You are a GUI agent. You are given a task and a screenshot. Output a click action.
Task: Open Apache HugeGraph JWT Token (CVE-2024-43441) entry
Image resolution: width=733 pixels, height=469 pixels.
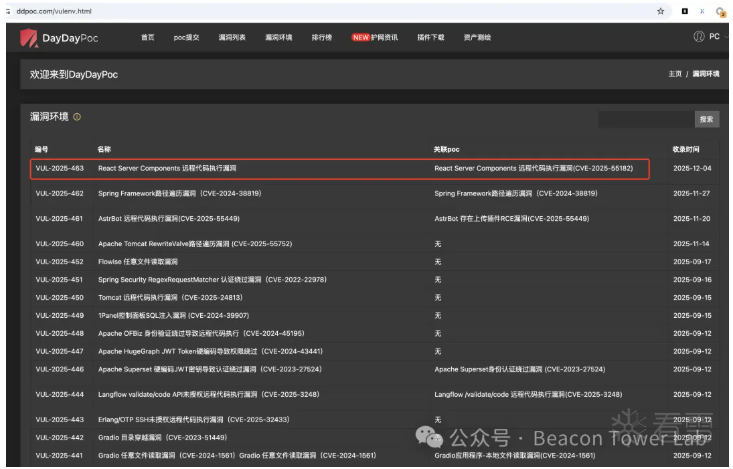tap(210, 351)
